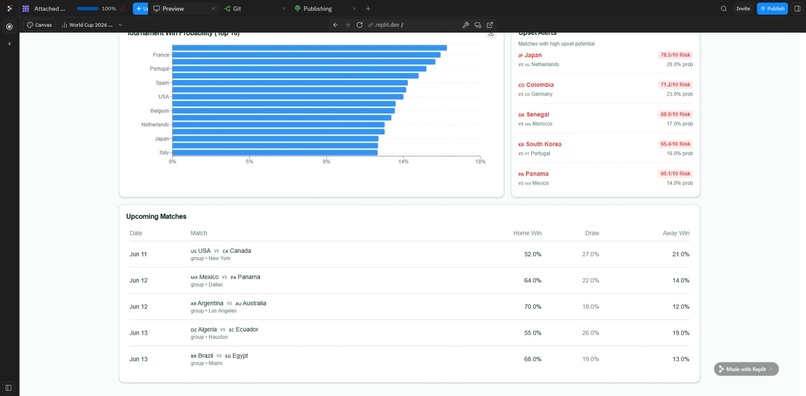Toggle the side panel layout icon
806x396 pixels.
(x=797, y=9)
